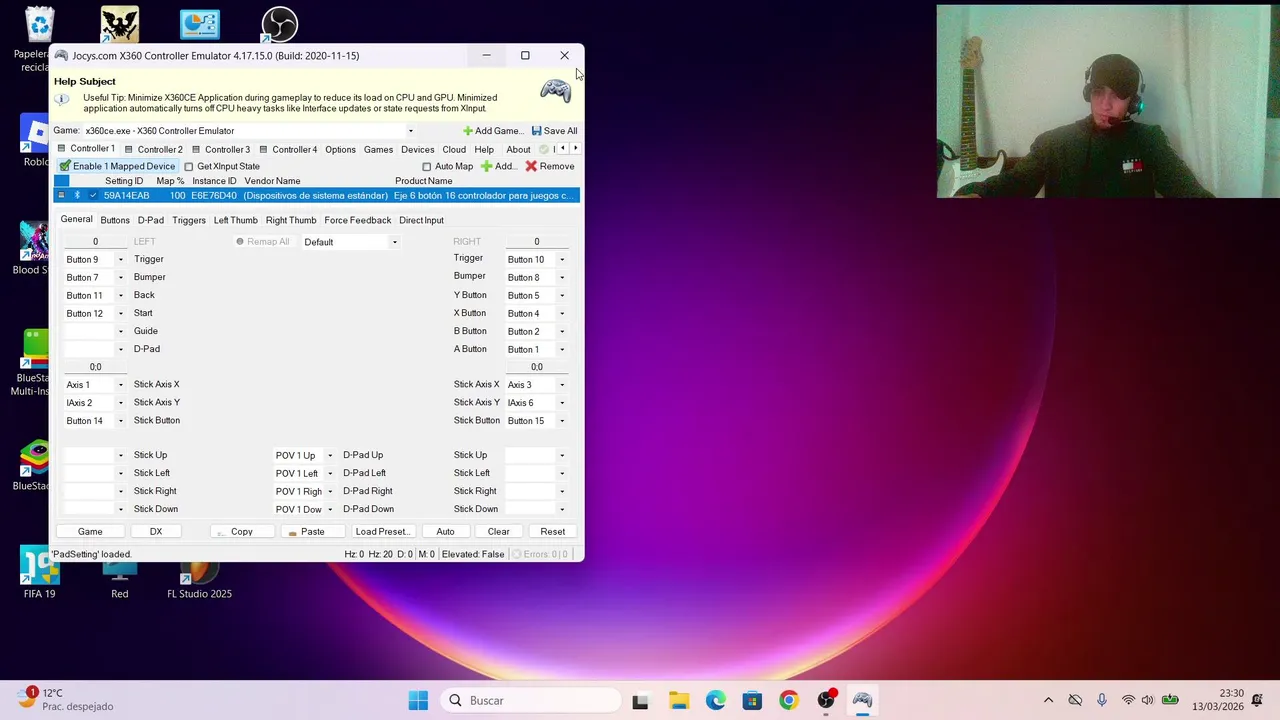The width and height of the screenshot is (1280, 720).
Task: Click the red X Remove button
Action: click(550, 166)
